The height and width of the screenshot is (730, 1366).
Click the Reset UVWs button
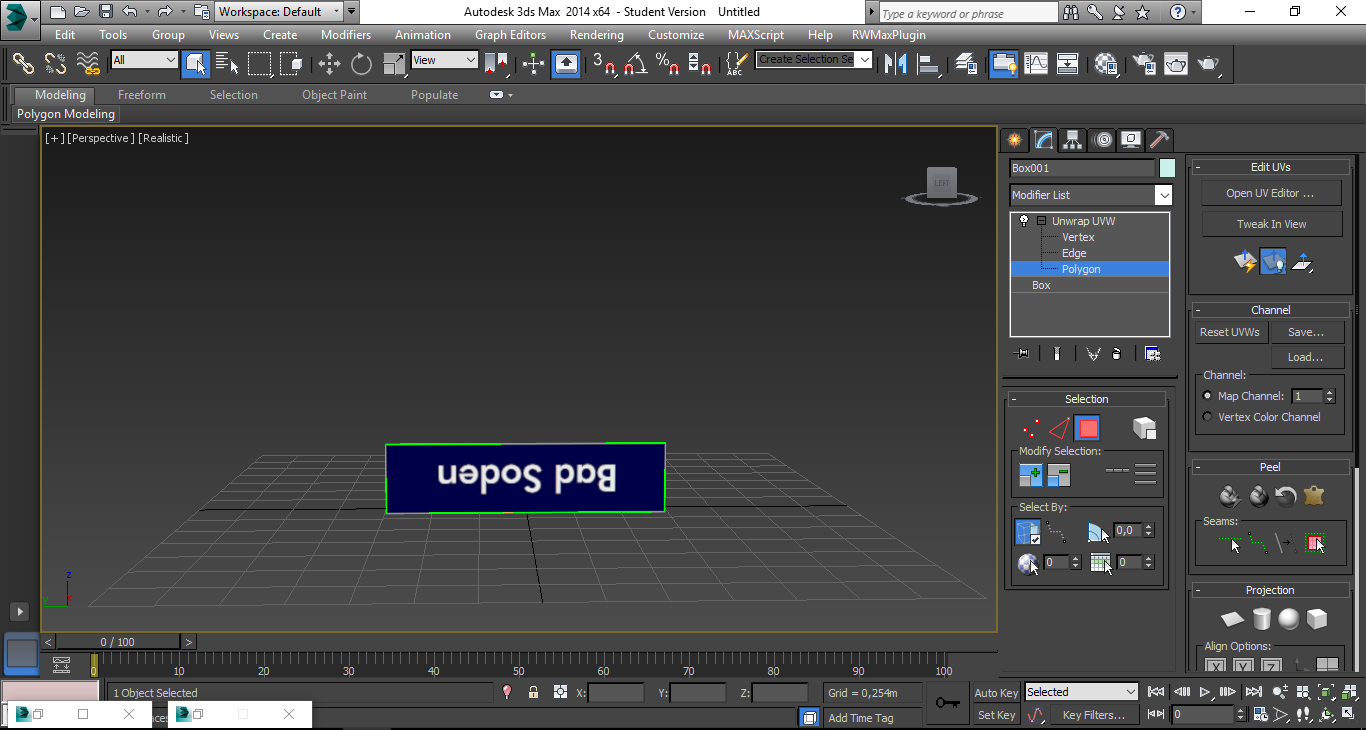(1230, 332)
